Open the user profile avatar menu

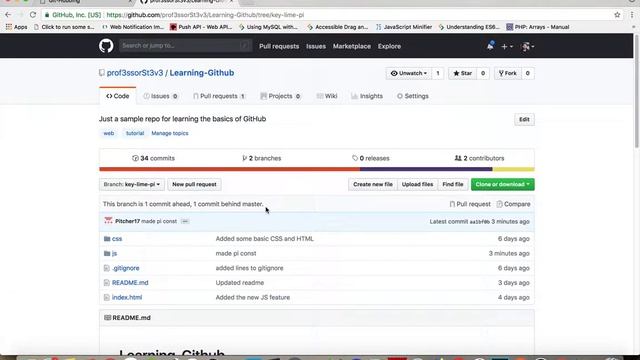coord(528,47)
